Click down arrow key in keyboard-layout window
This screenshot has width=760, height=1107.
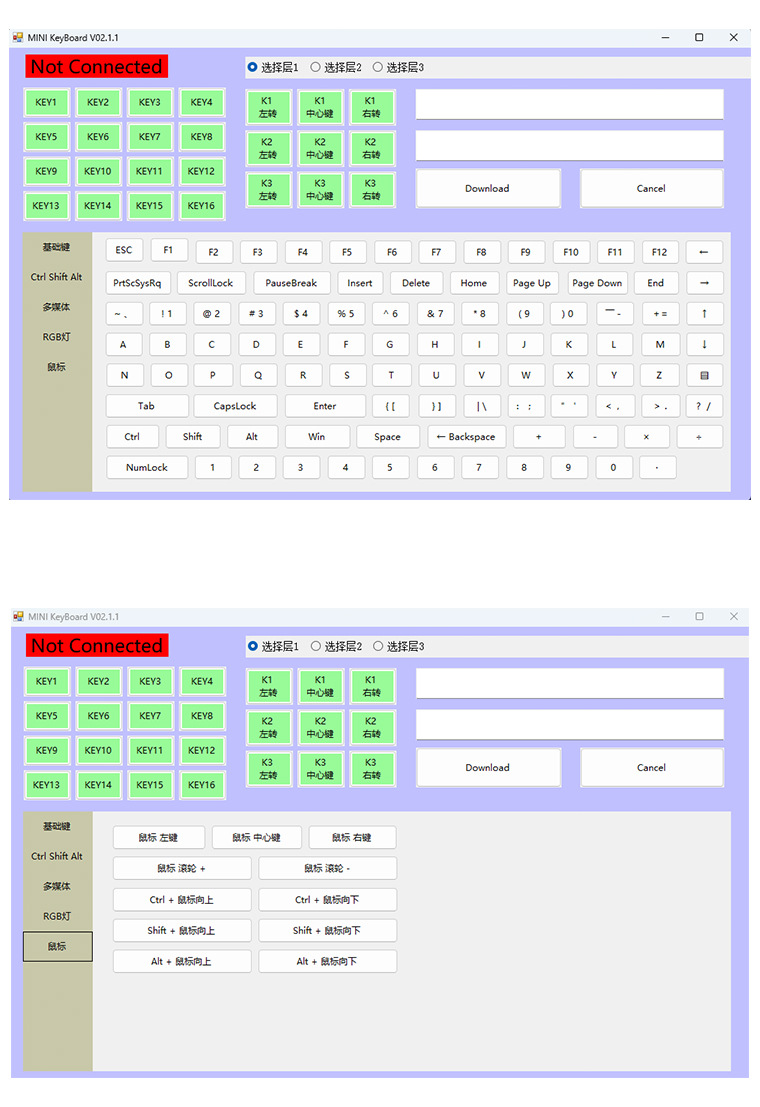tap(703, 345)
